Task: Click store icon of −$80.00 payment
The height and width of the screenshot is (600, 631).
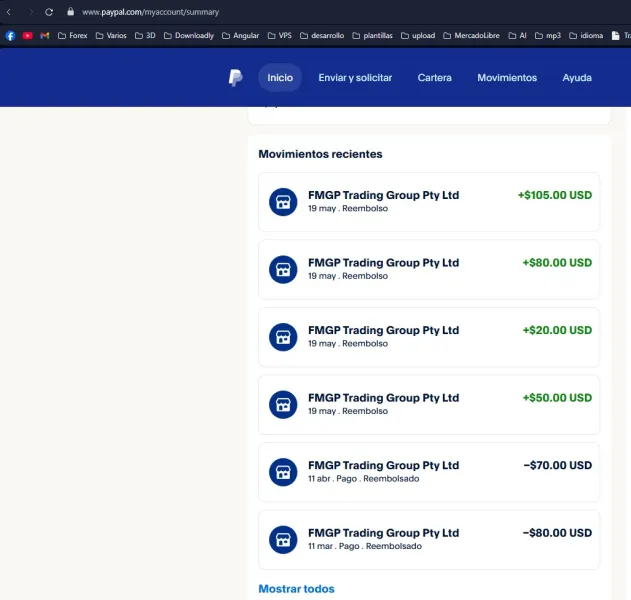Action: 283,540
